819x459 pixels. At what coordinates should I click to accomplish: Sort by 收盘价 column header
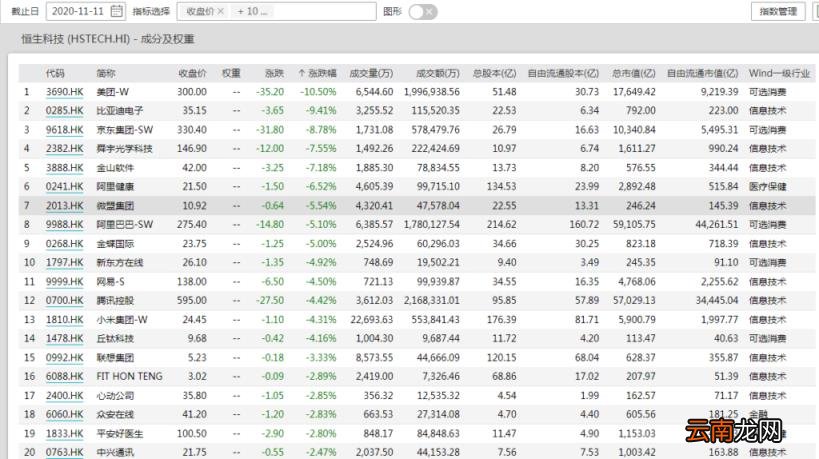click(x=192, y=73)
